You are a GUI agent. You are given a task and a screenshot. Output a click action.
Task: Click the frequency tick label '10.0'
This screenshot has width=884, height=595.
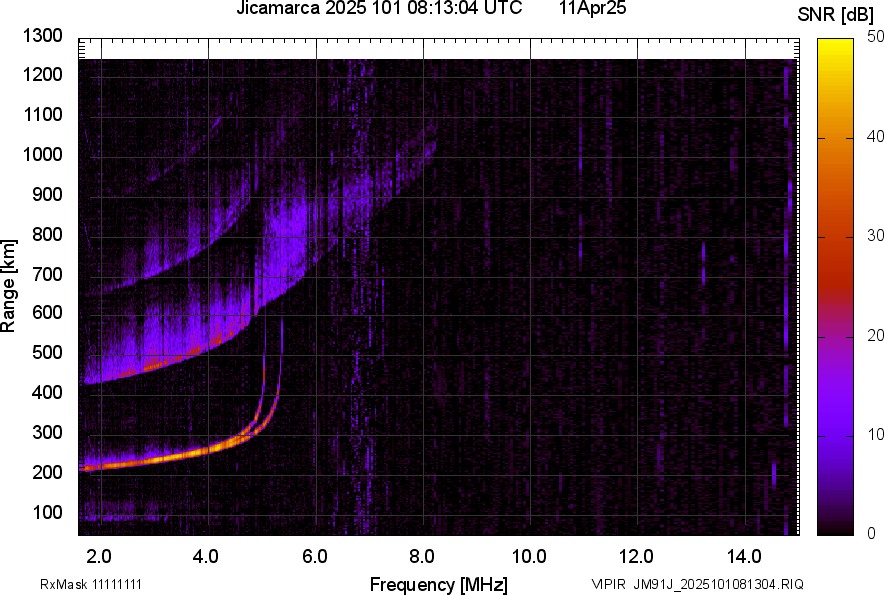click(x=529, y=556)
